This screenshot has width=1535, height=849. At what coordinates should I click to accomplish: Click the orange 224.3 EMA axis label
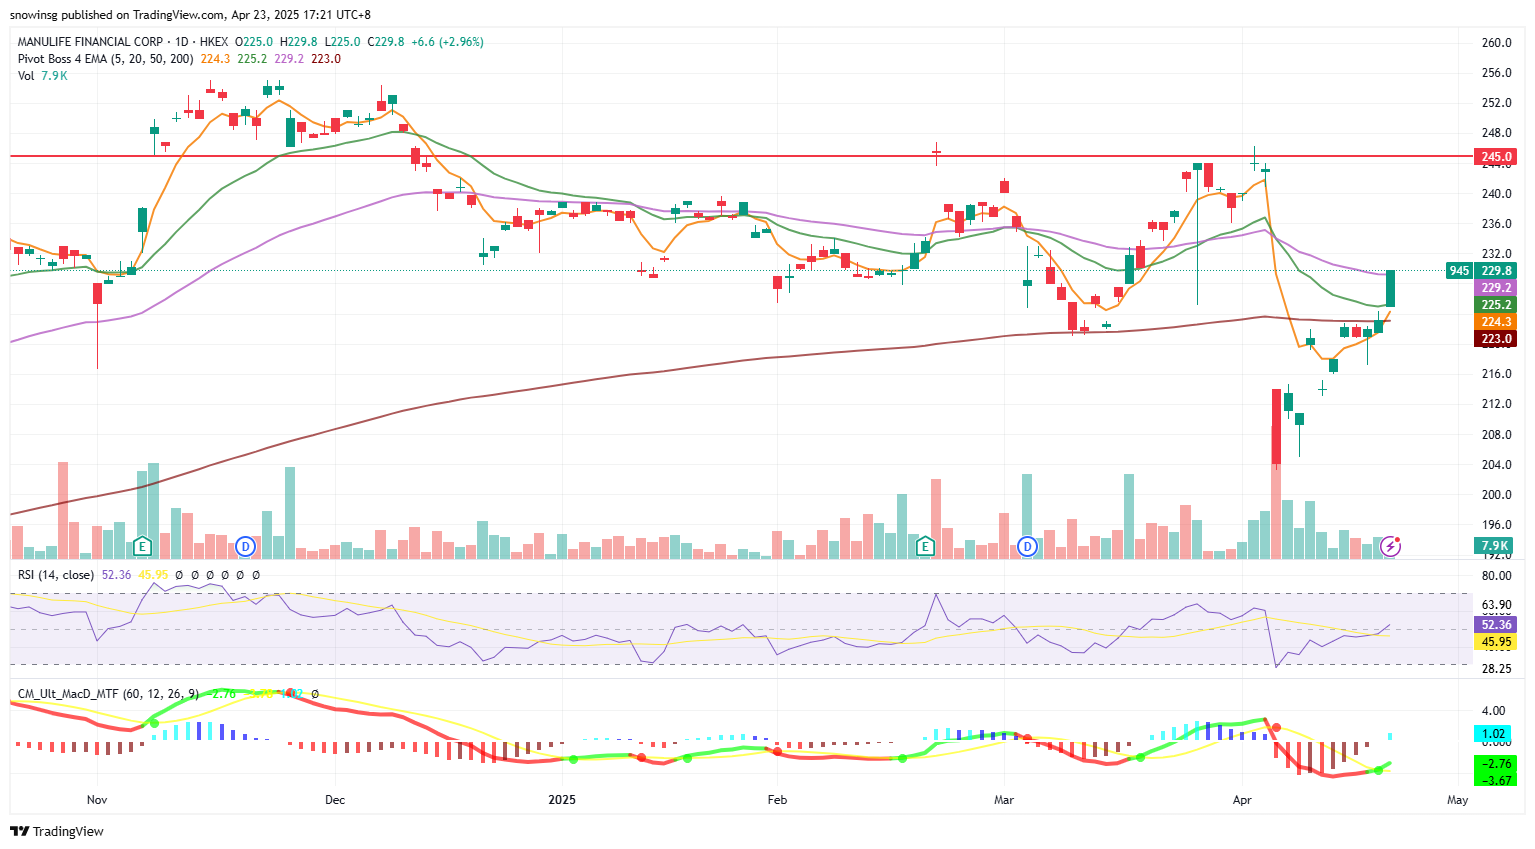click(1496, 322)
